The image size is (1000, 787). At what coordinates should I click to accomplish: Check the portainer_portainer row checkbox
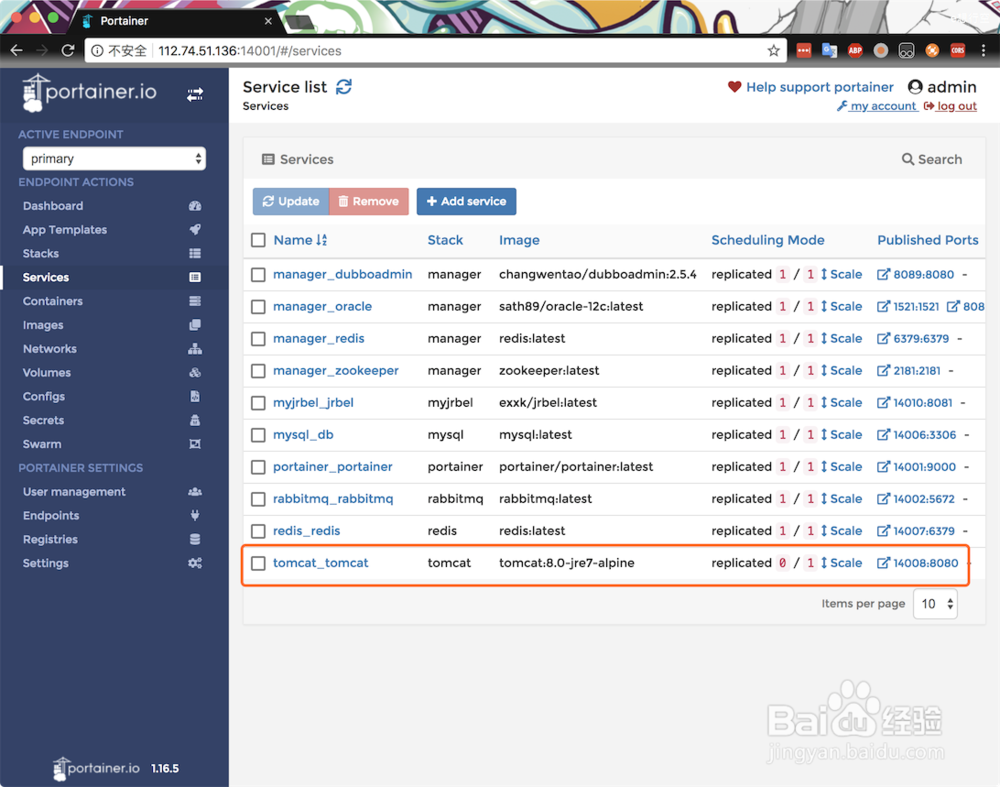coord(258,467)
